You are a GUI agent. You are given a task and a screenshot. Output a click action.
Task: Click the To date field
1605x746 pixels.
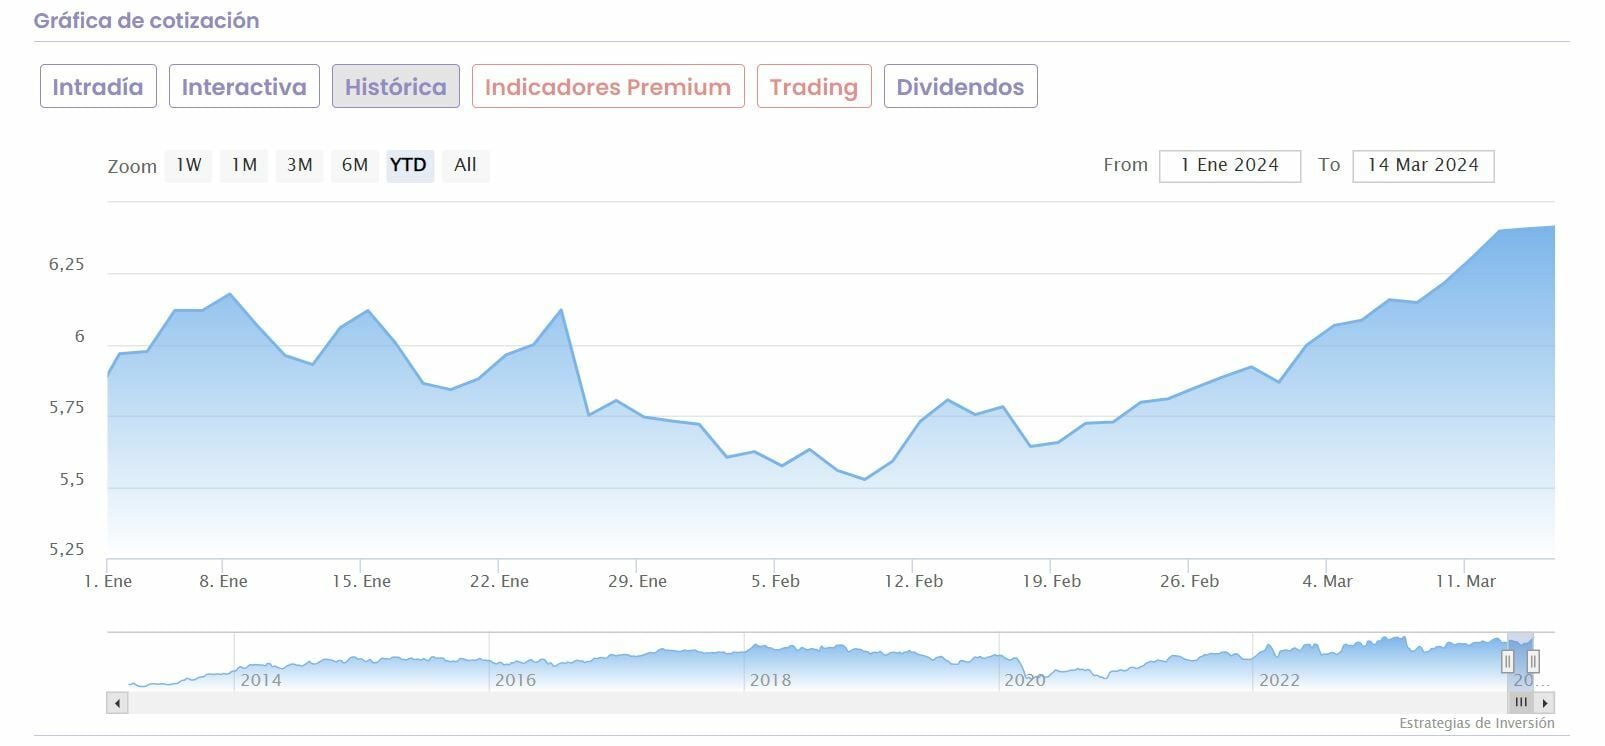tap(1422, 166)
